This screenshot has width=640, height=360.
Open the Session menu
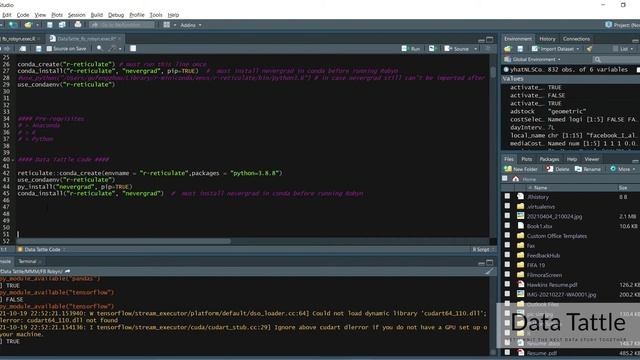(x=76, y=15)
